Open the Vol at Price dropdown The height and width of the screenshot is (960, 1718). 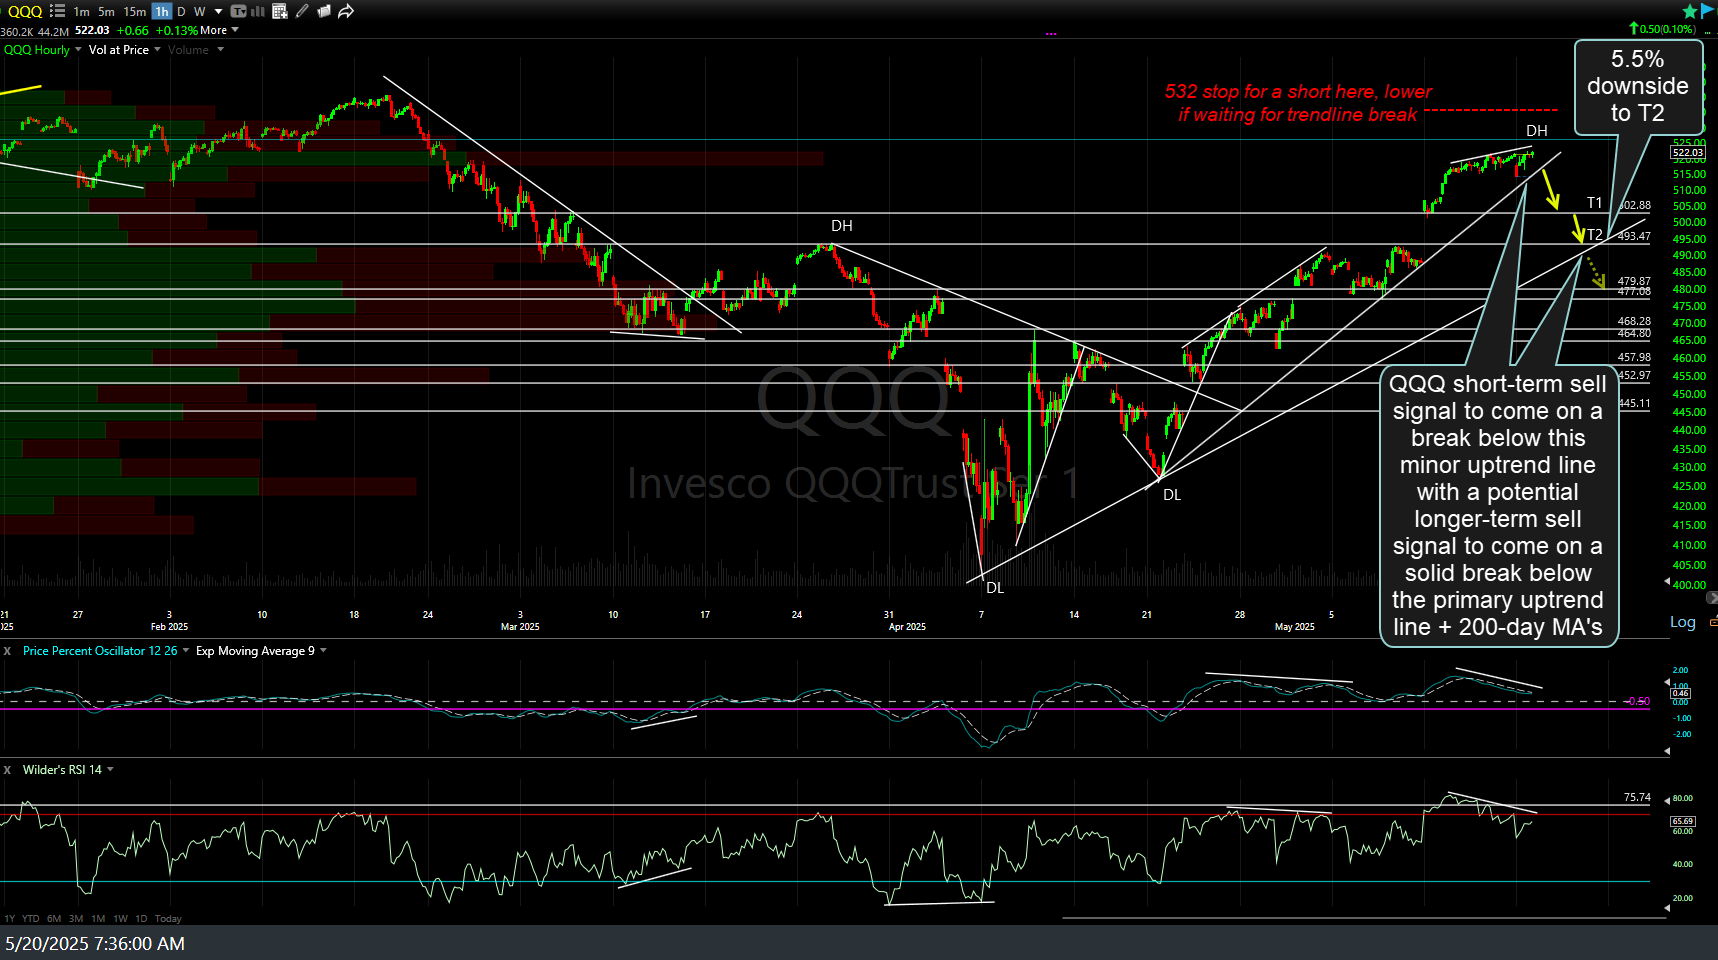coord(156,49)
